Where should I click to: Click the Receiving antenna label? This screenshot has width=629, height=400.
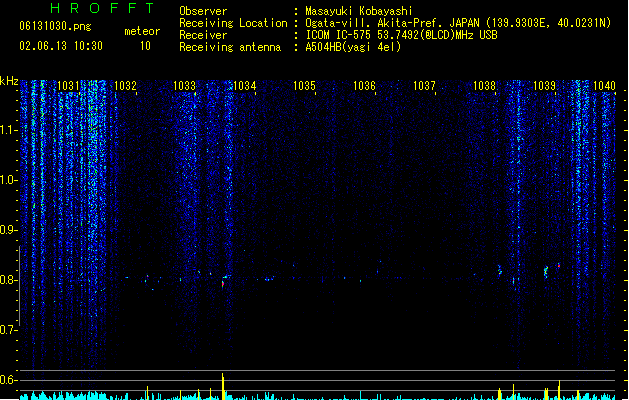230,47
